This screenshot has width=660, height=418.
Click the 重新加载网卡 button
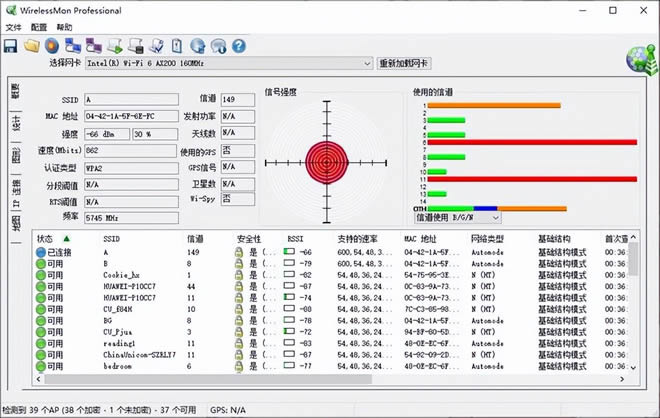pos(404,64)
